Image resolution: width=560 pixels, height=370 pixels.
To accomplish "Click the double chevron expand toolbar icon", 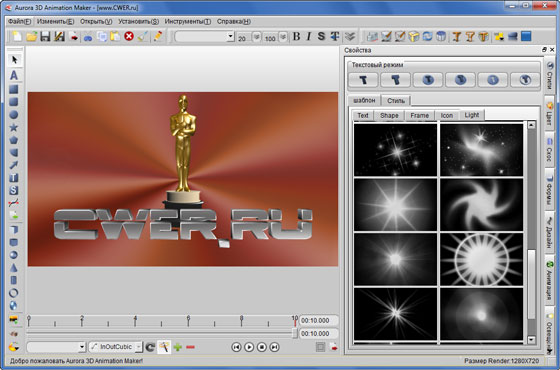I will point(350,36).
